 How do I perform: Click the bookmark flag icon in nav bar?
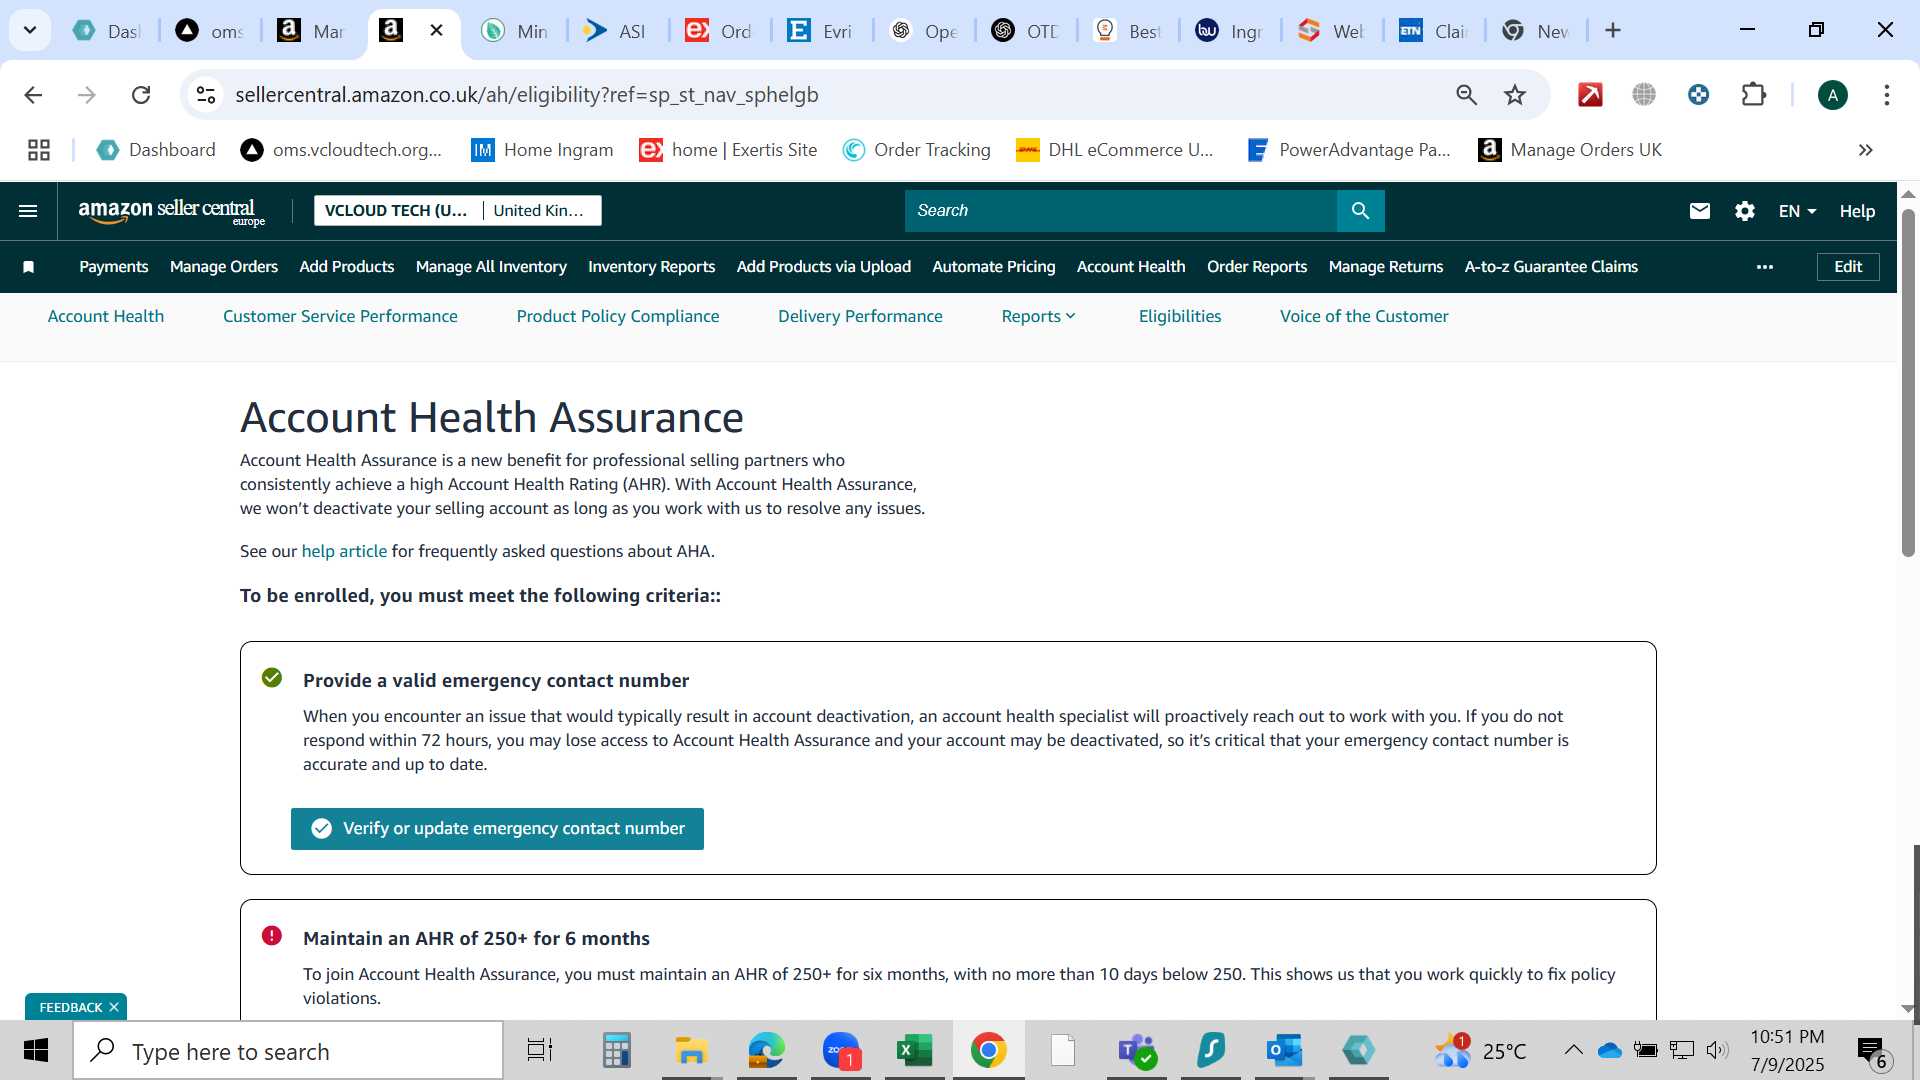click(29, 267)
